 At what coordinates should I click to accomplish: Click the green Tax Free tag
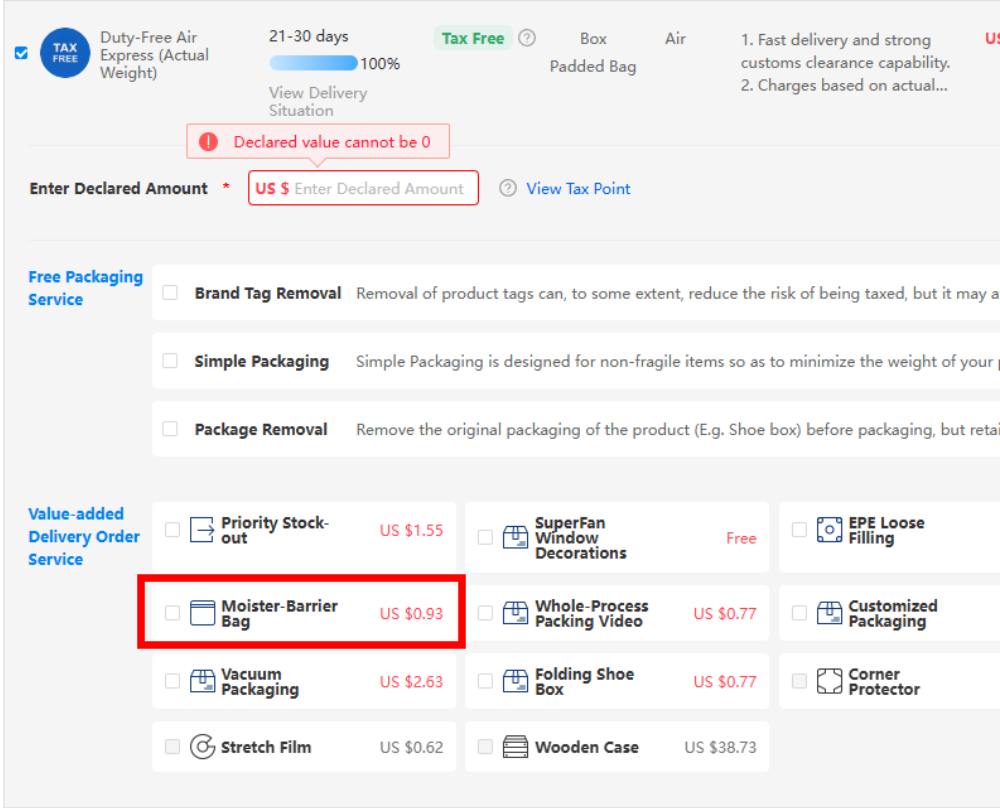(x=473, y=38)
